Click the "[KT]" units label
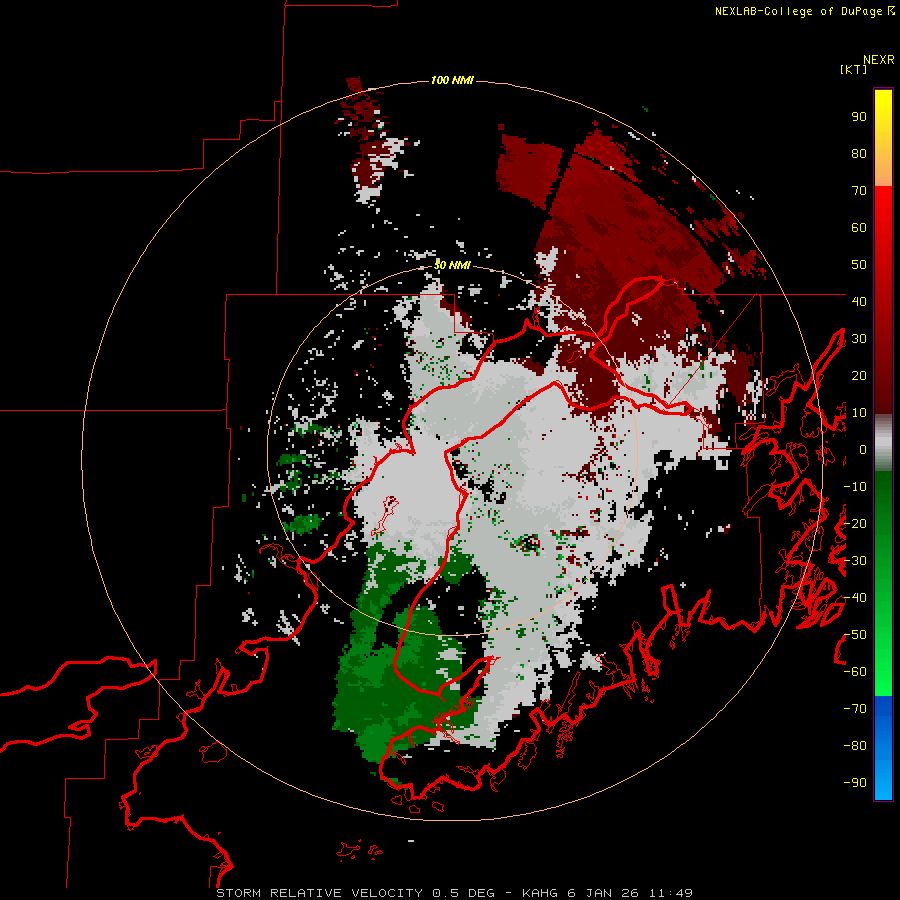 (854, 69)
